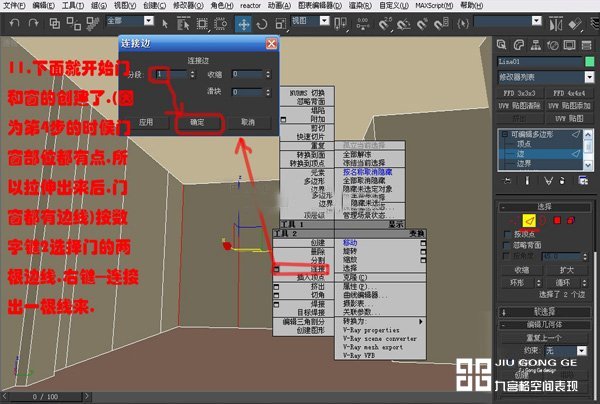Click 应用 in the 连接边 dialog
The width and height of the screenshot is (600, 404).
point(146,122)
